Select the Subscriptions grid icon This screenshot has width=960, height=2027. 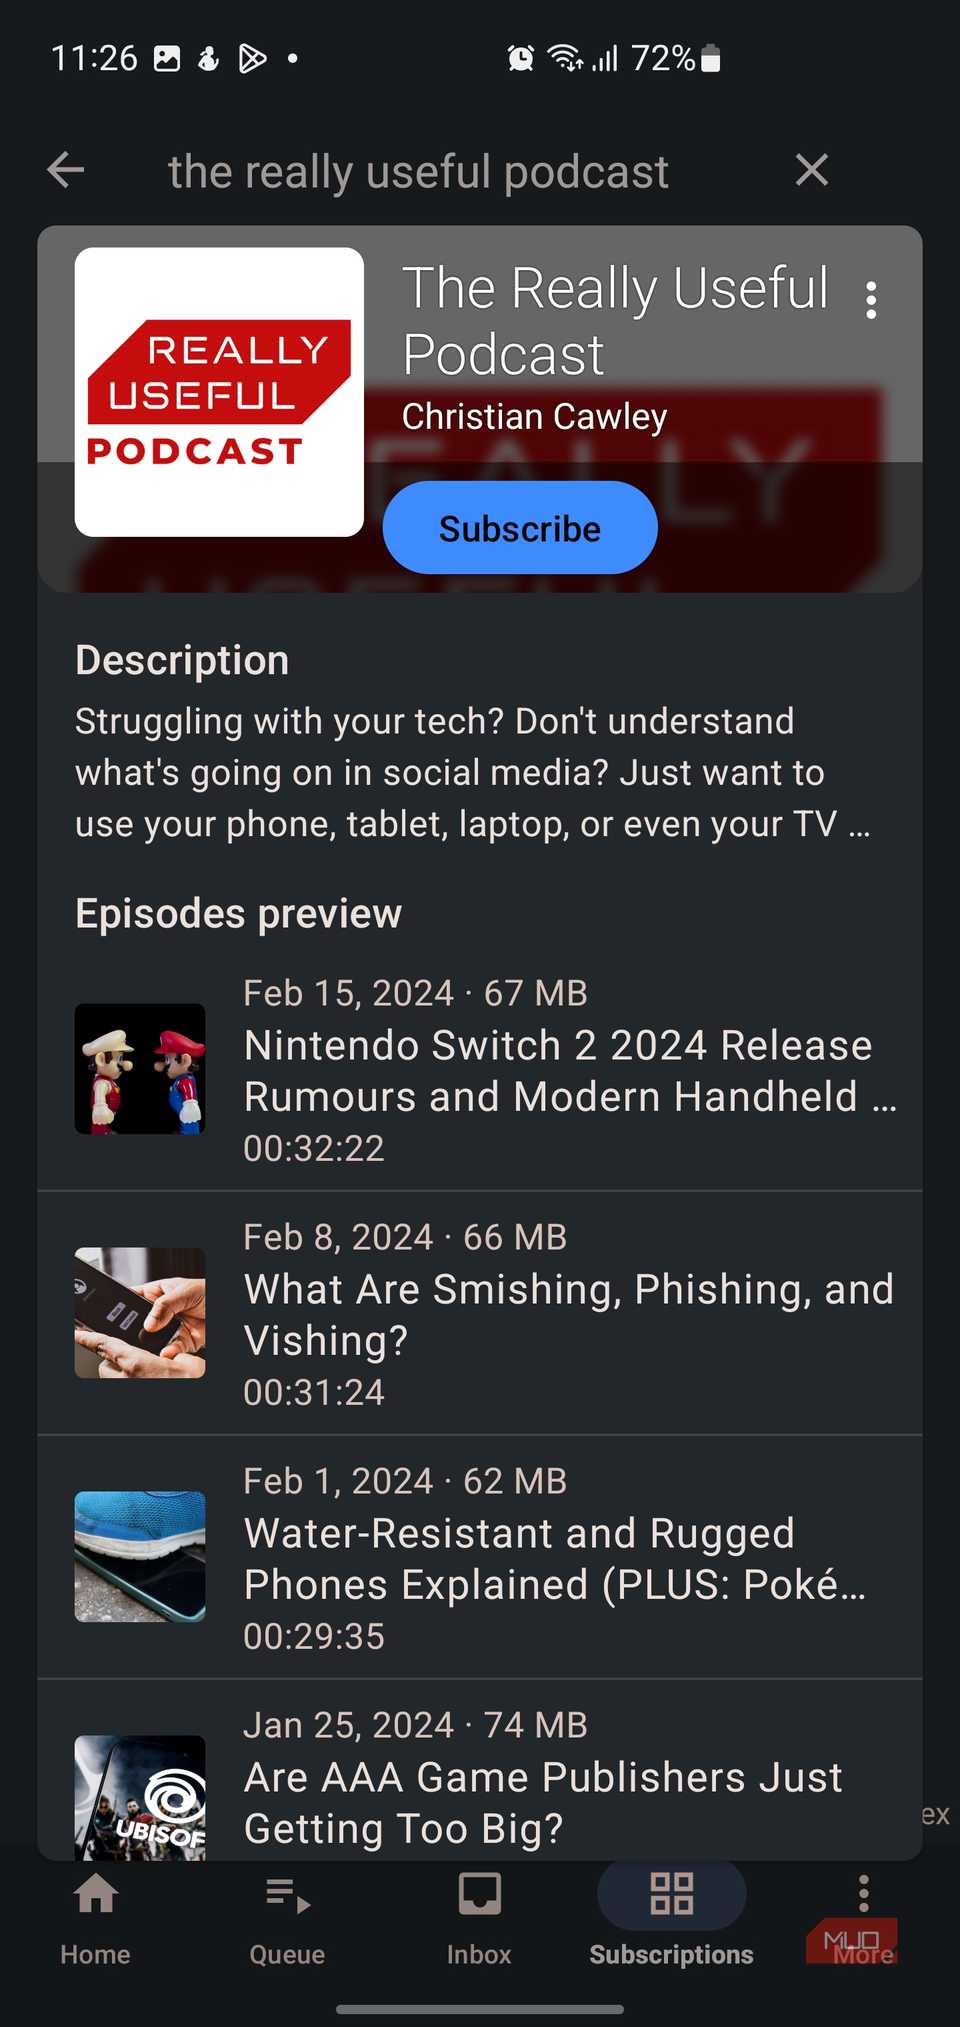tap(672, 1894)
